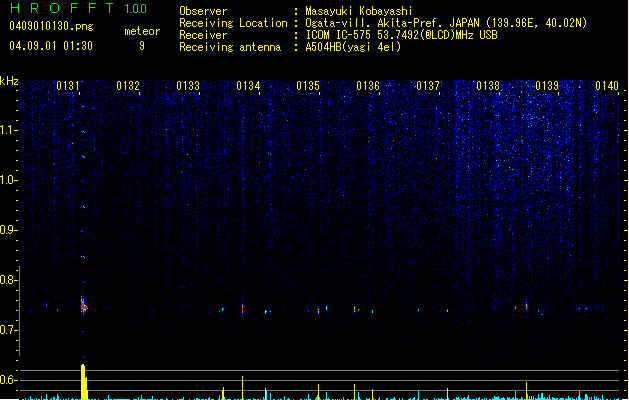Image resolution: width=629 pixels, height=400 pixels.
Task: Click the 0133 time marker
Action: tap(188, 86)
